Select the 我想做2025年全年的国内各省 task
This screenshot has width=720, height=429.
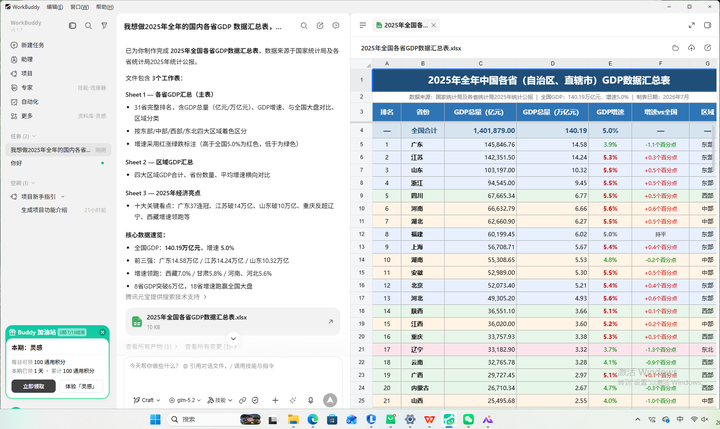(x=58, y=150)
